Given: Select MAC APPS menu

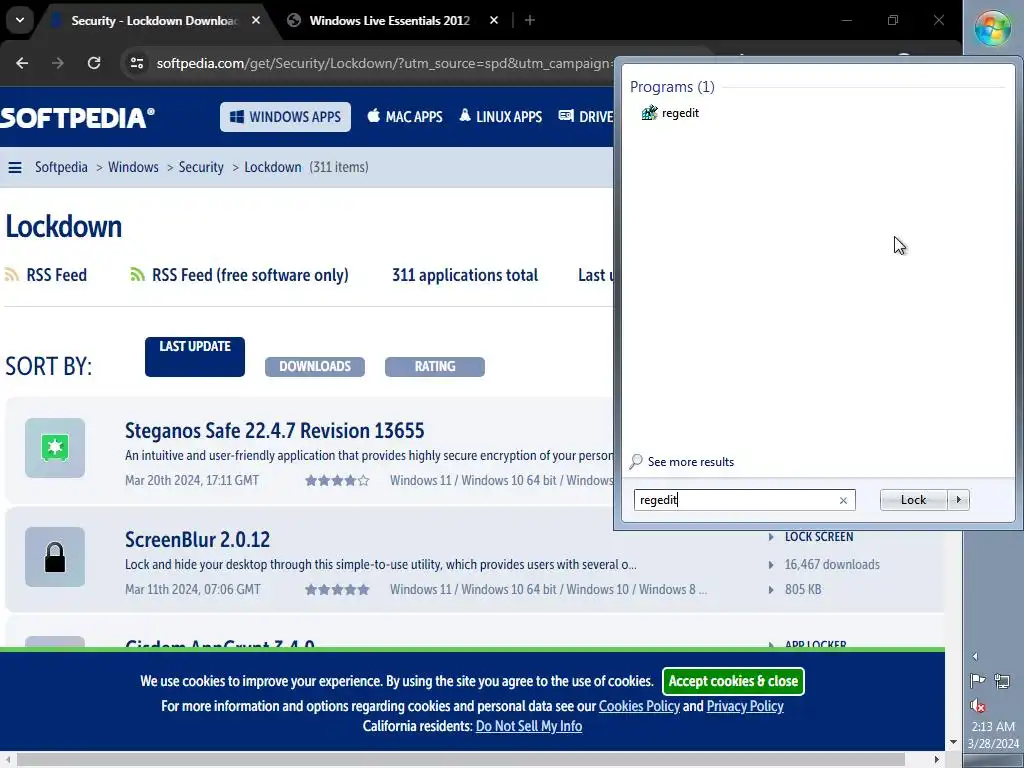Looking at the screenshot, I should point(405,117).
